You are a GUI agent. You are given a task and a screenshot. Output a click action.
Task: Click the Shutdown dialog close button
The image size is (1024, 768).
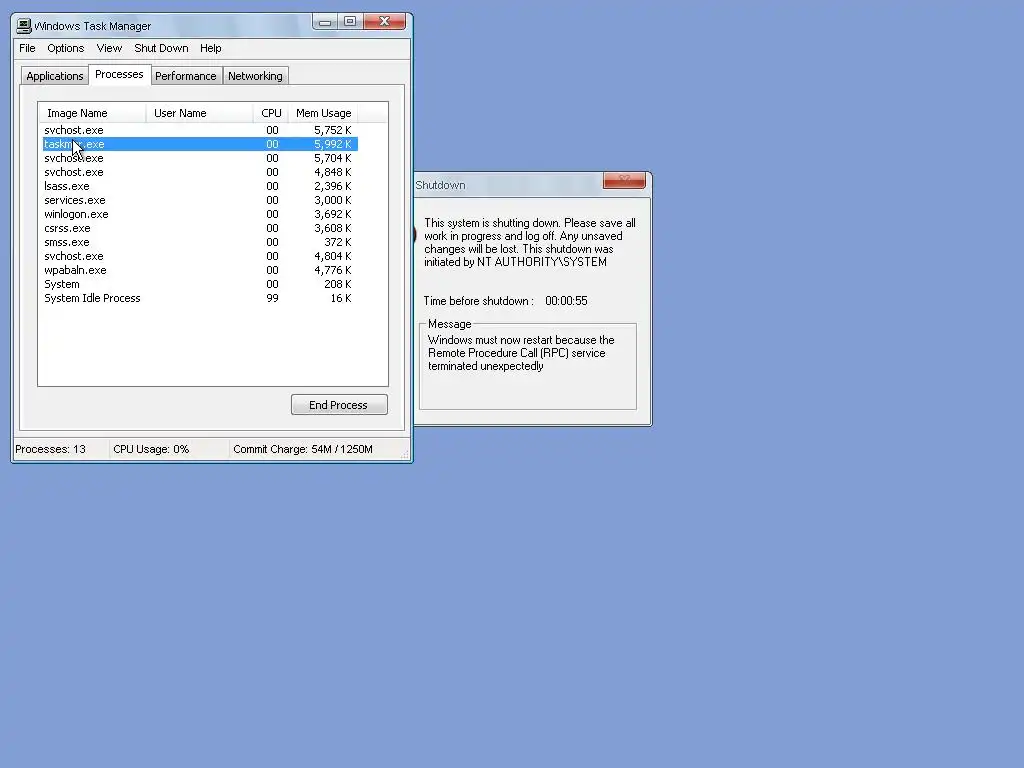[624, 180]
